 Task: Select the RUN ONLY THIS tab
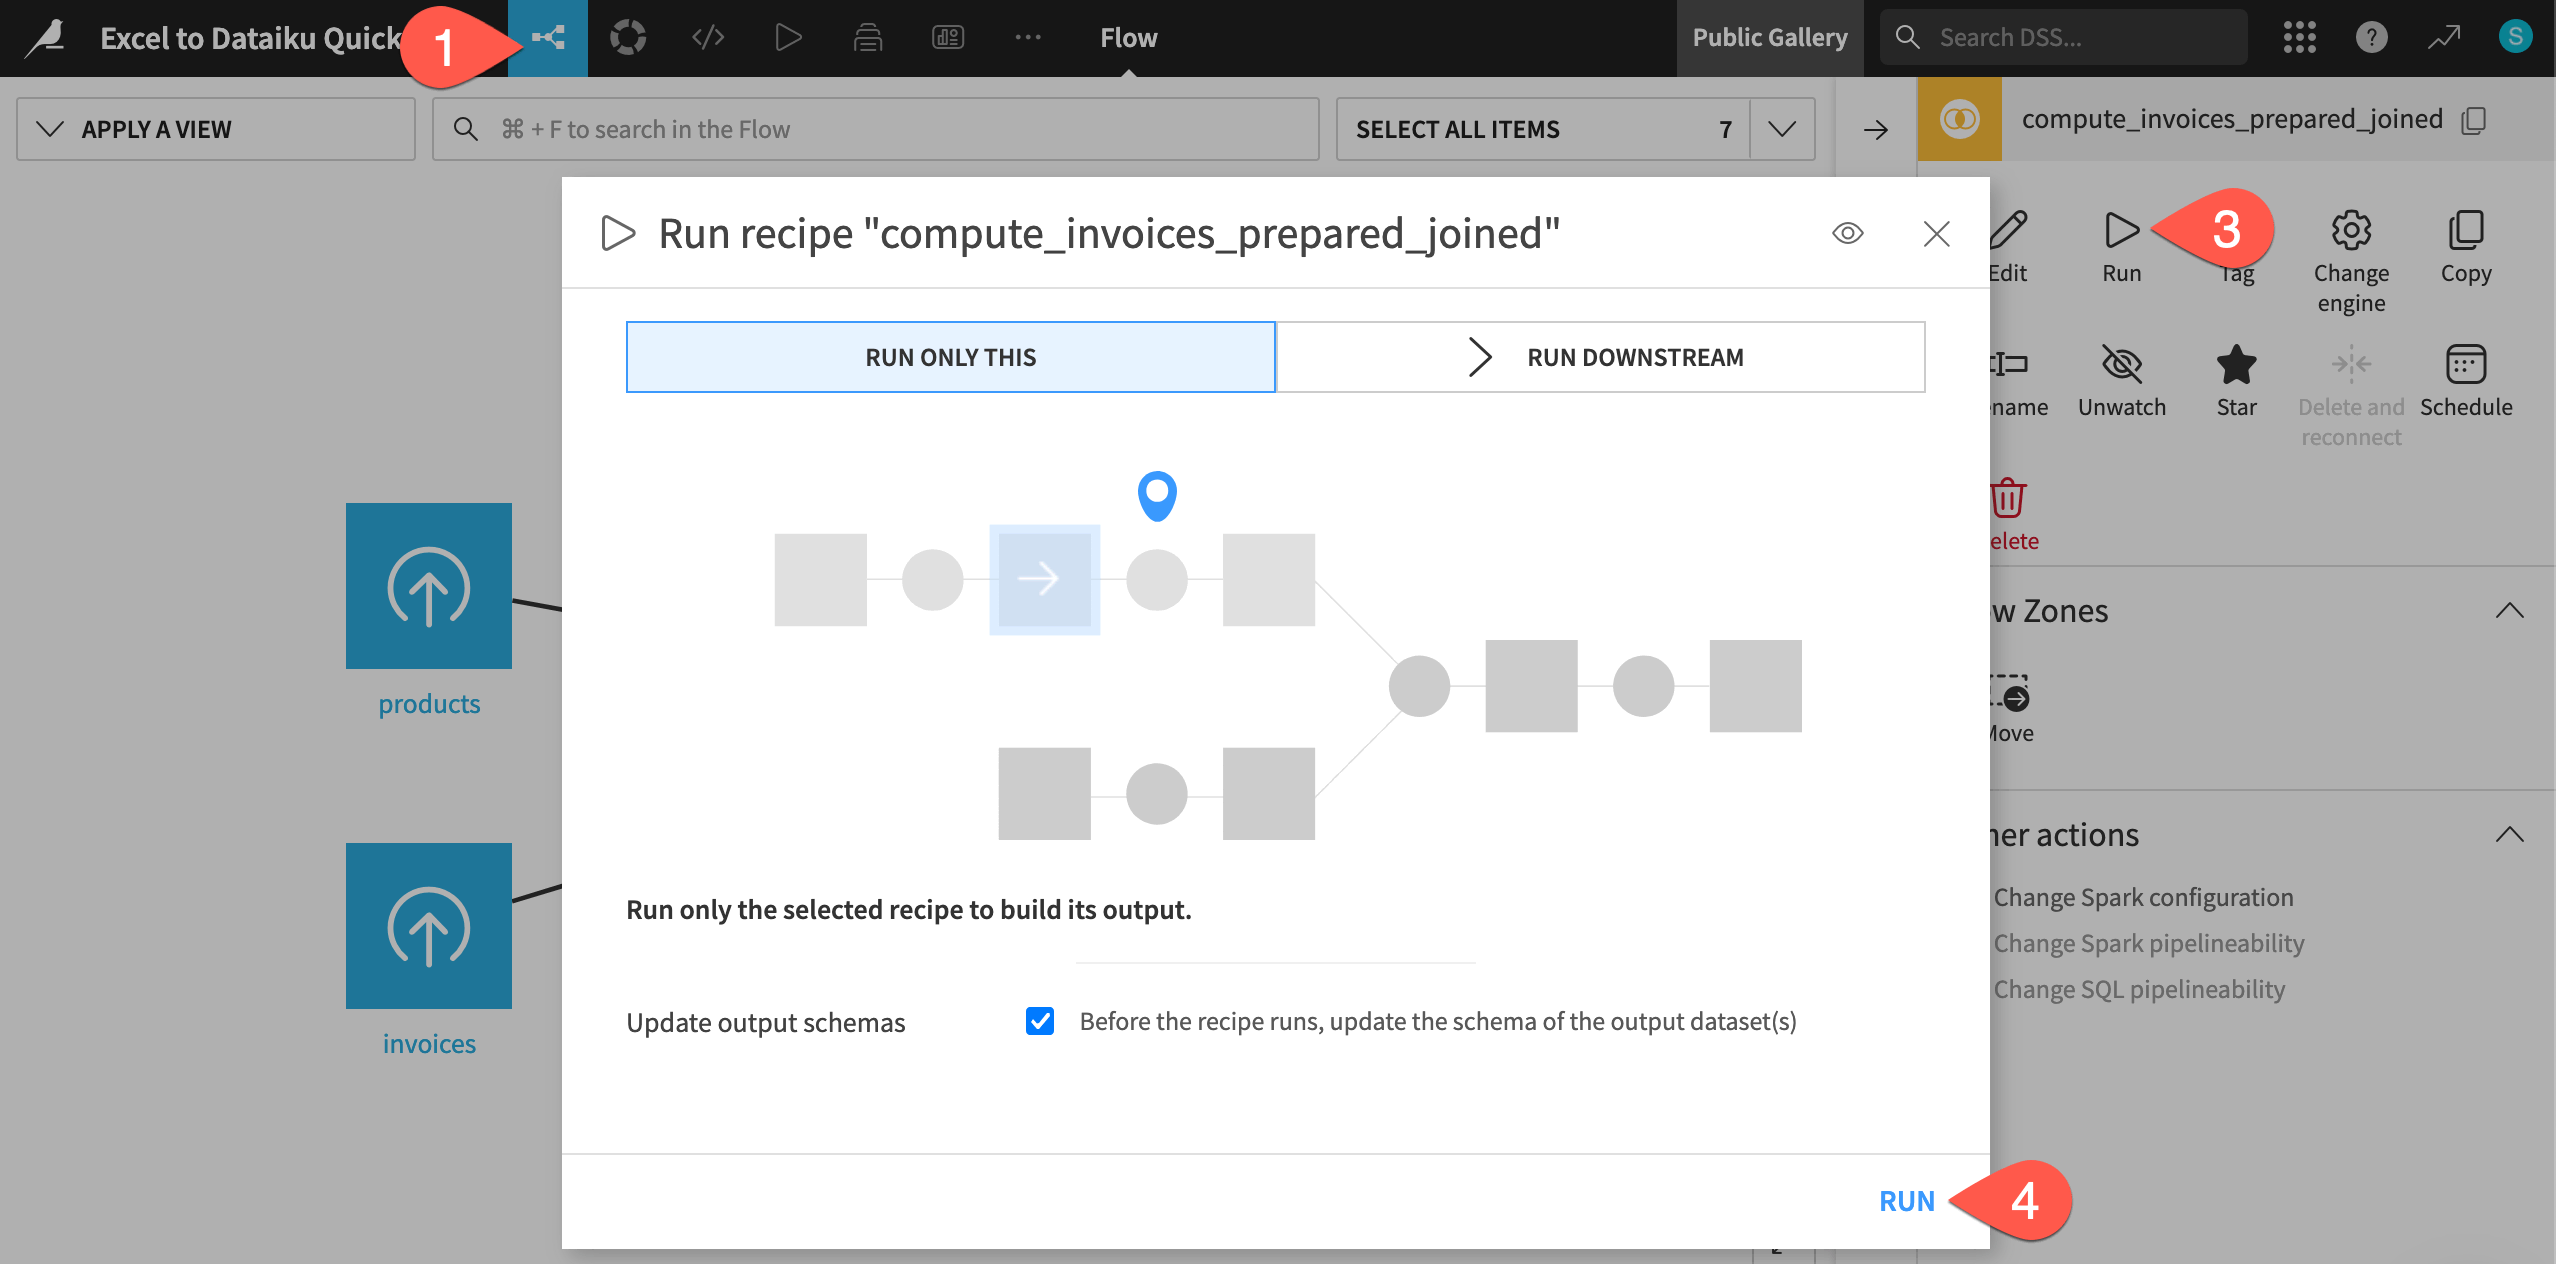(x=949, y=357)
